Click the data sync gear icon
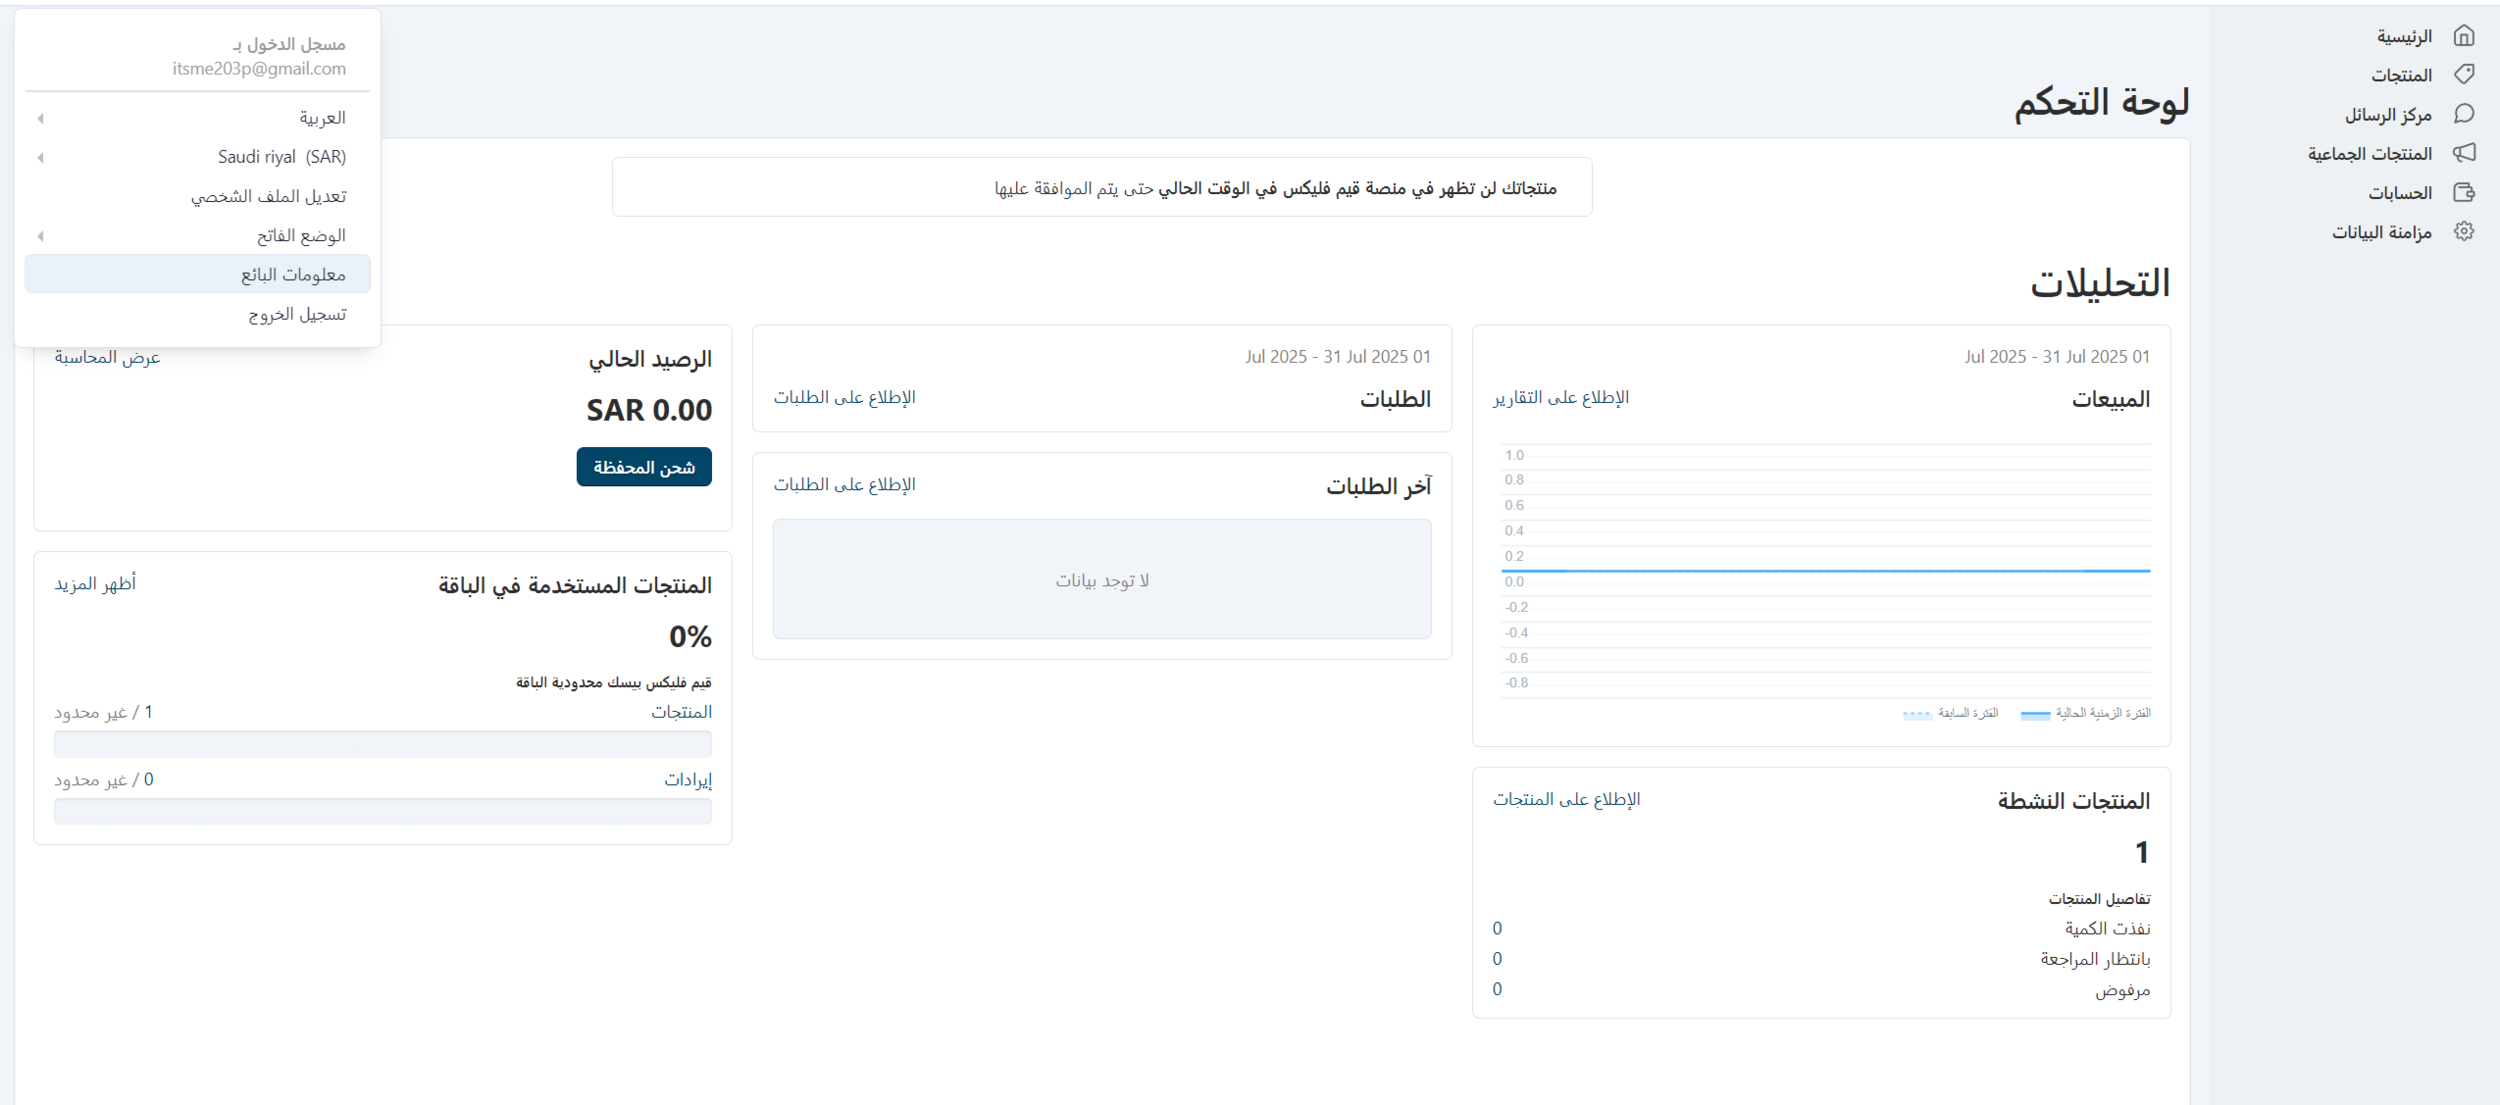 point(2463,231)
